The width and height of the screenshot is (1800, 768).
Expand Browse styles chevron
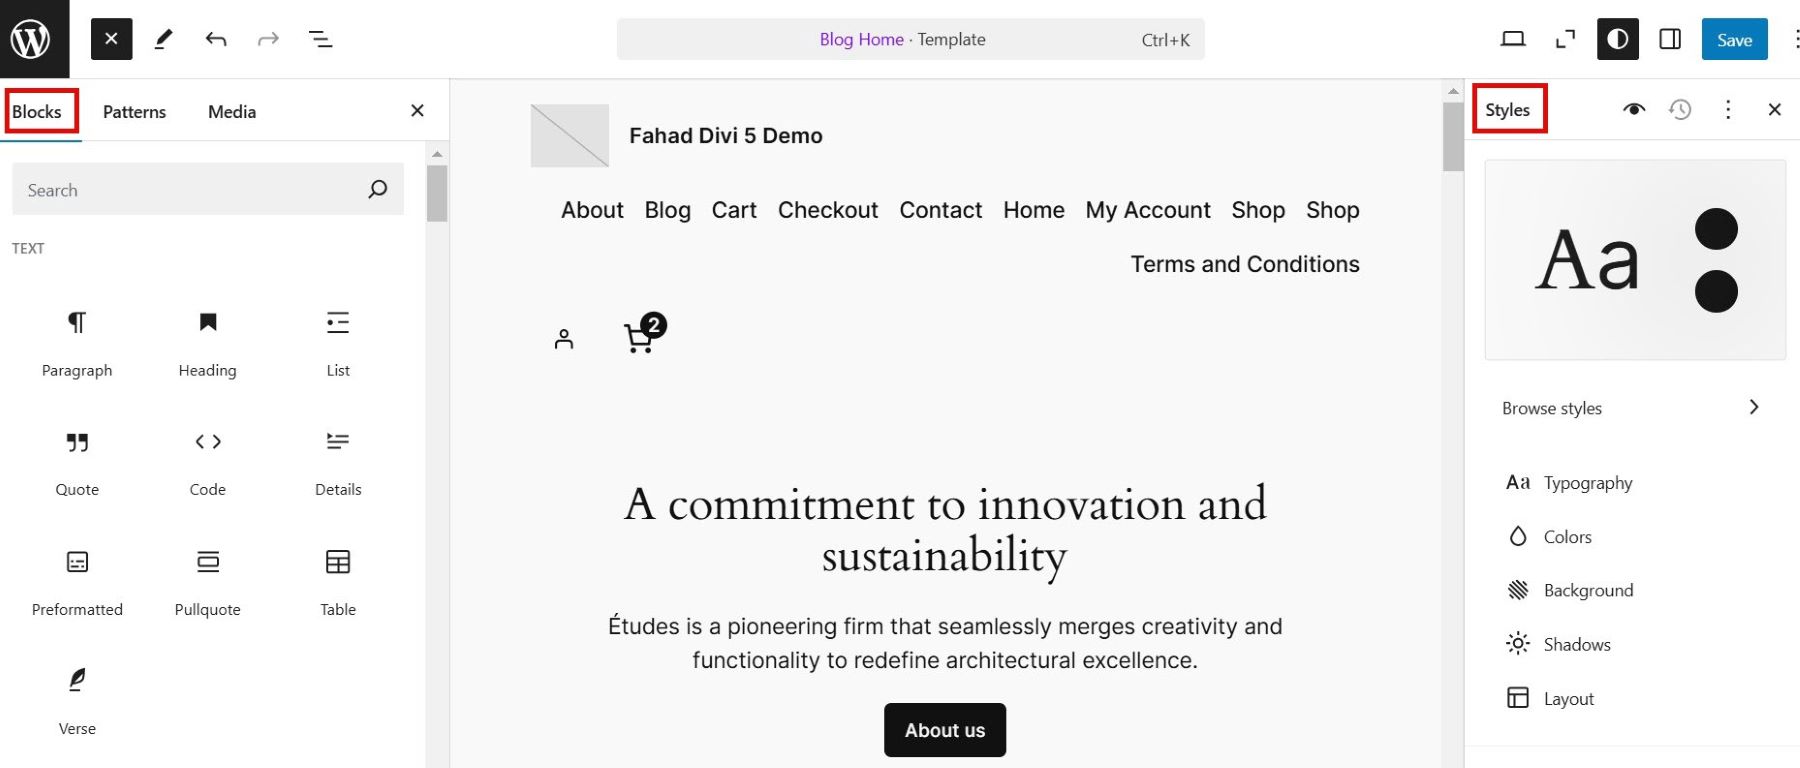(x=1753, y=407)
